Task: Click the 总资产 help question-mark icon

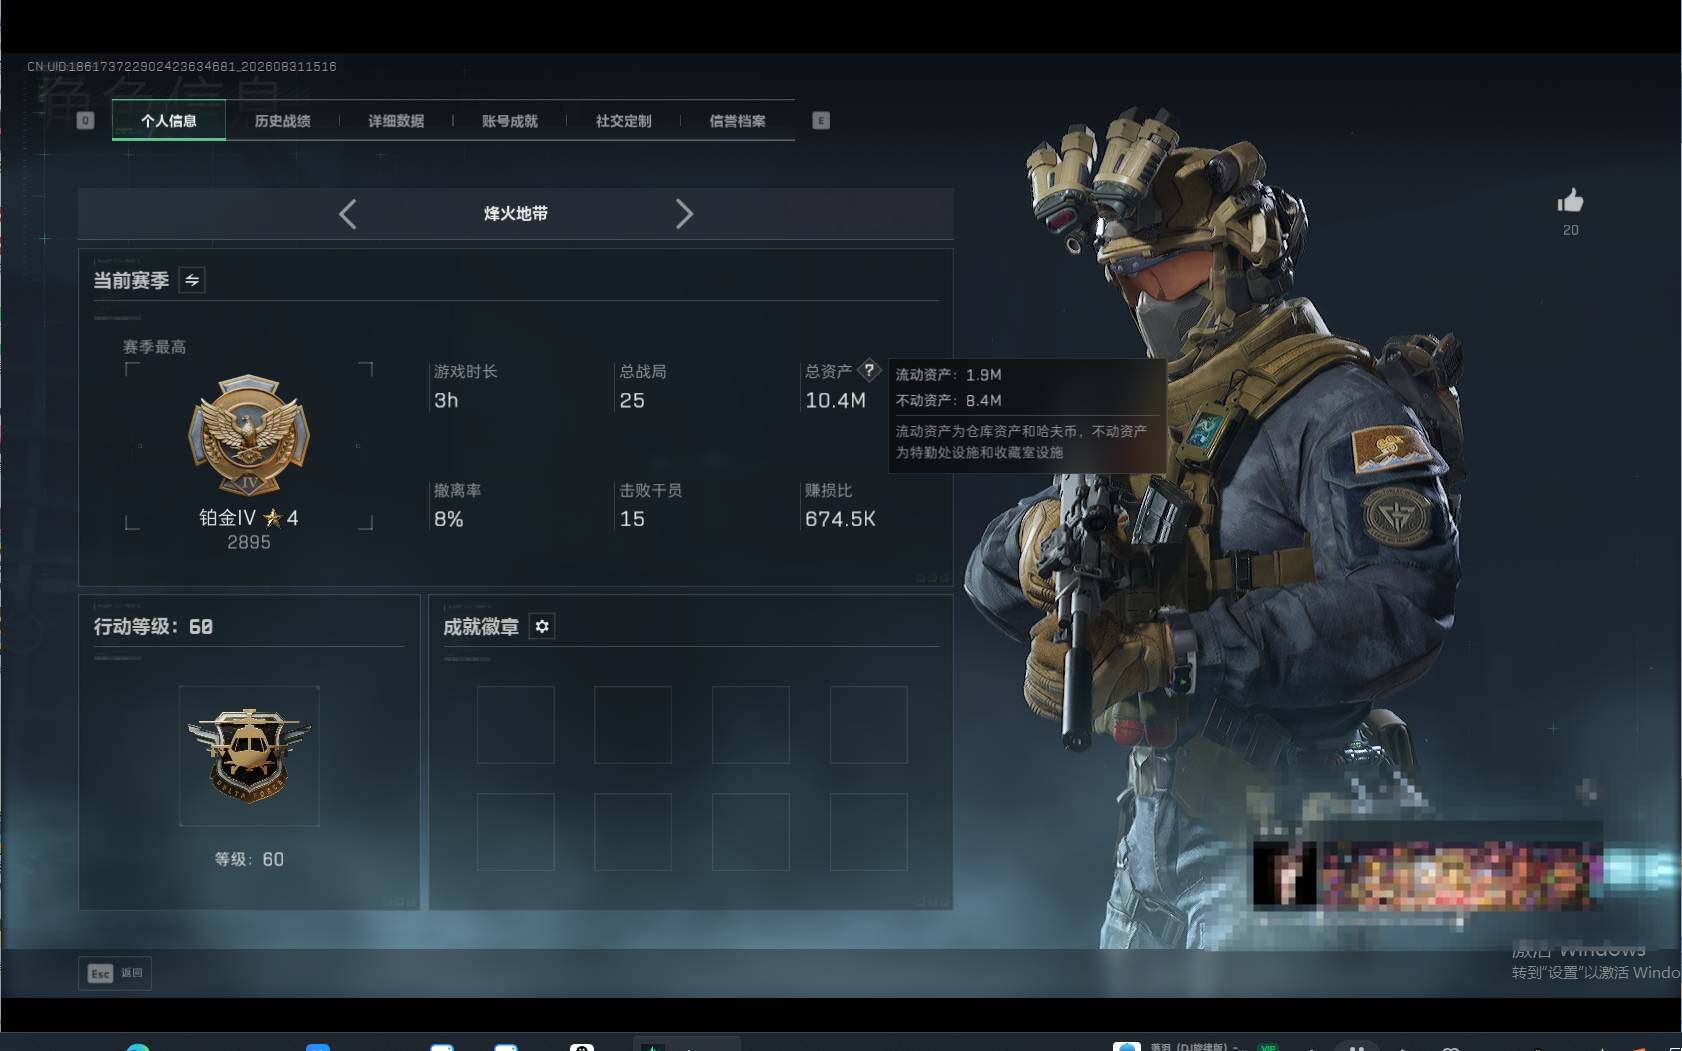Action: (x=870, y=370)
